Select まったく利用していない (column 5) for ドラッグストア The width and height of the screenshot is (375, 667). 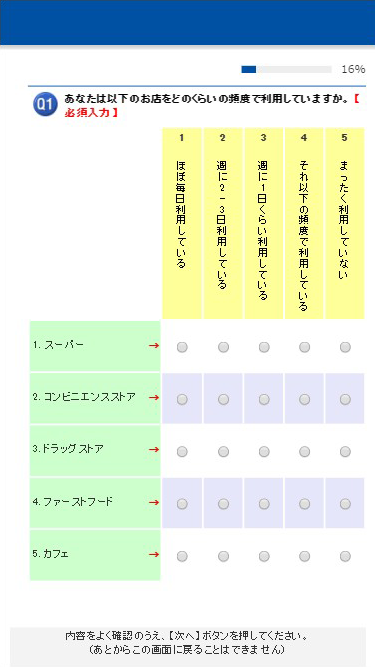click(x=345, y=452)
